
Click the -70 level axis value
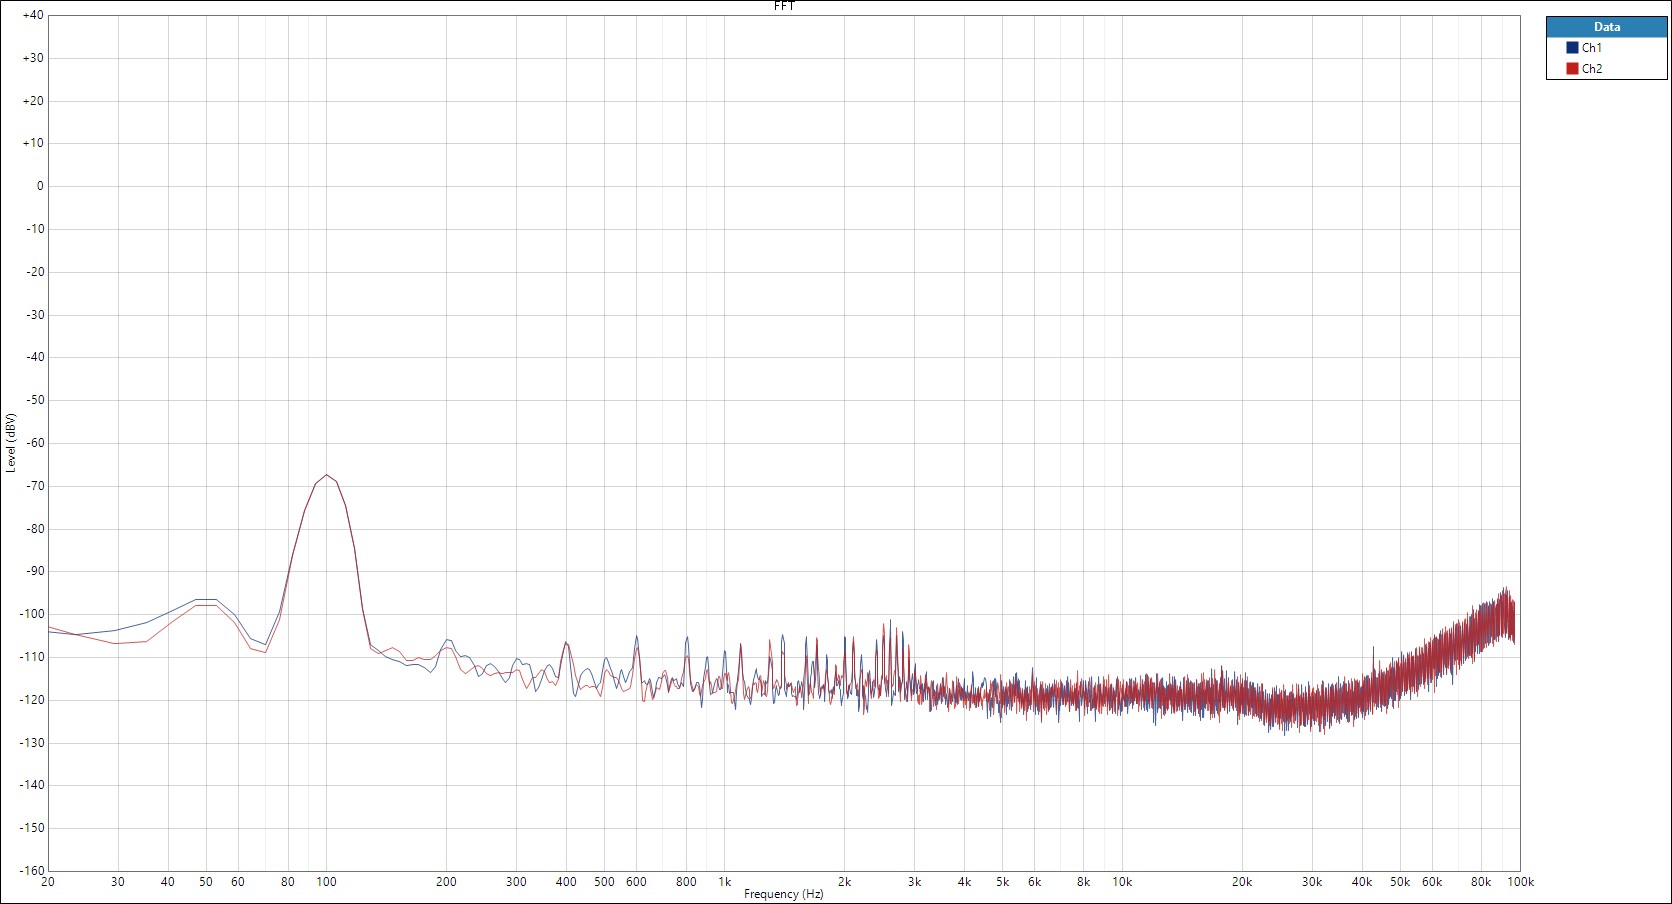click(35, 486)
